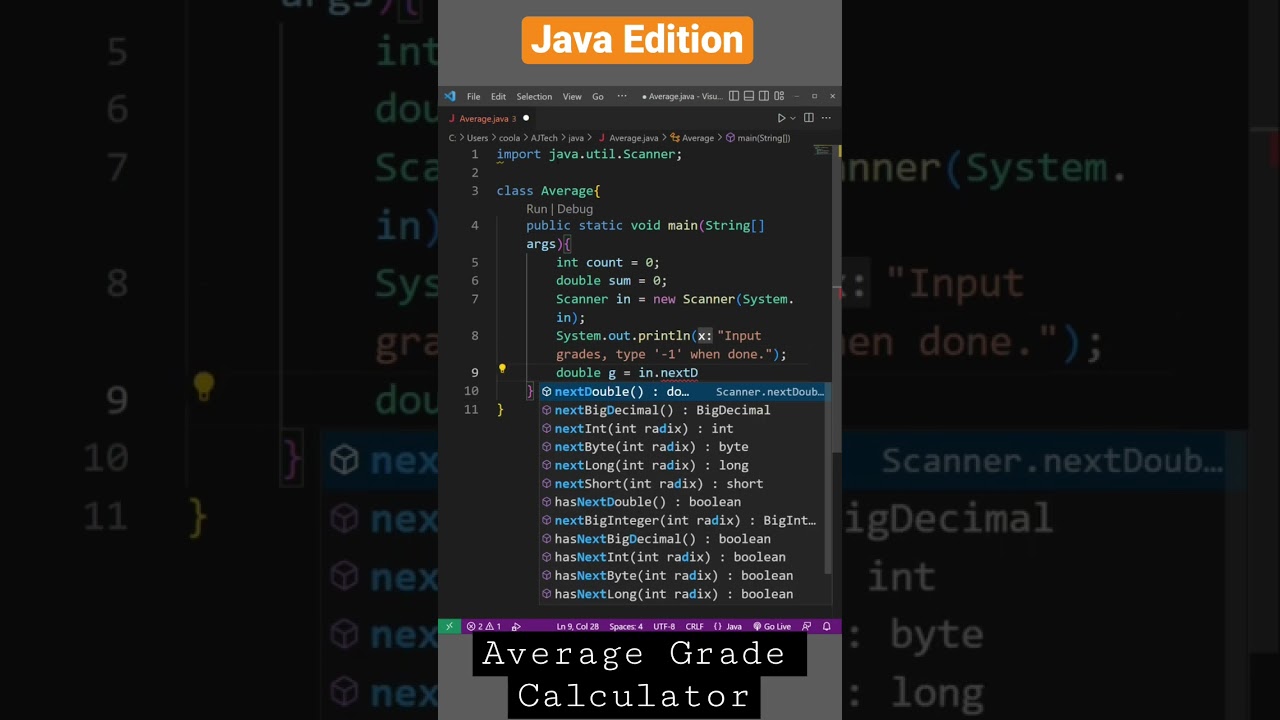This screenshot has width=1280, height=720.
Task: Click the Debug CodeLens link above main
Action: tap(575, 209)
